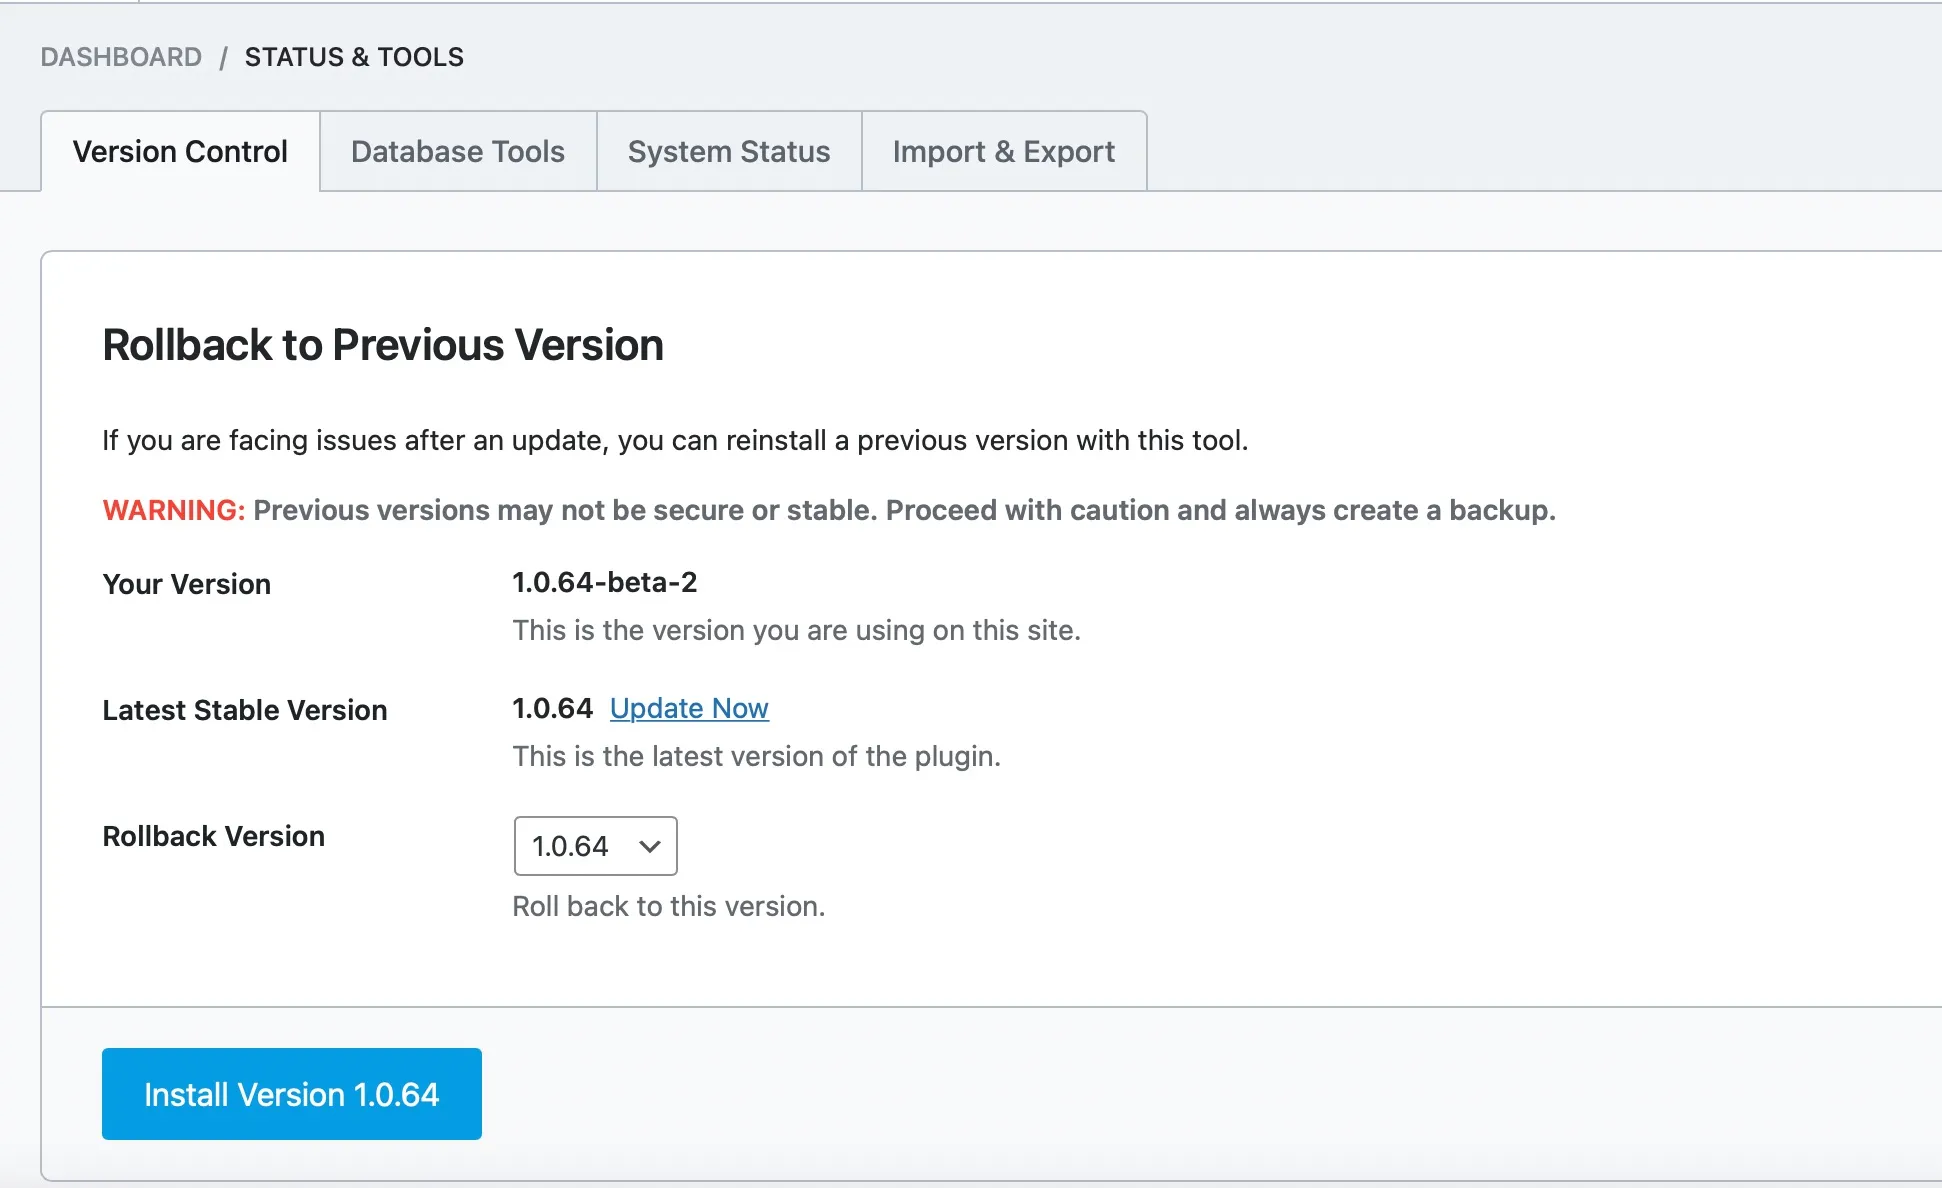The width and height of the screenshot is (1942, 1188).
Task: Go to the Import & Export tab
Action: point(1004,151)
